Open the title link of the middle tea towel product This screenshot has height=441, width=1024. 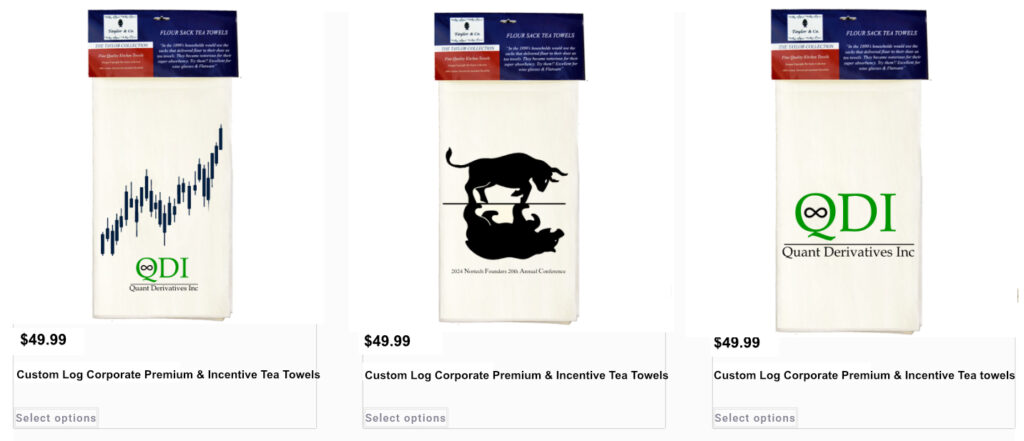pos(516,376)
